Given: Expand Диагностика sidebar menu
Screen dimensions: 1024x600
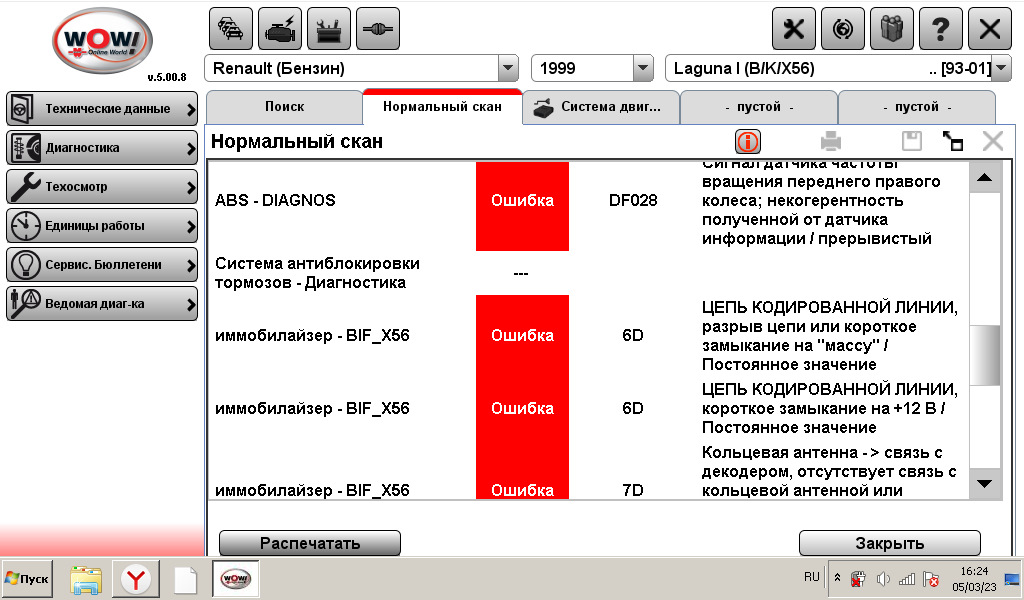Looking at the screenshot, I should point(102,148).
